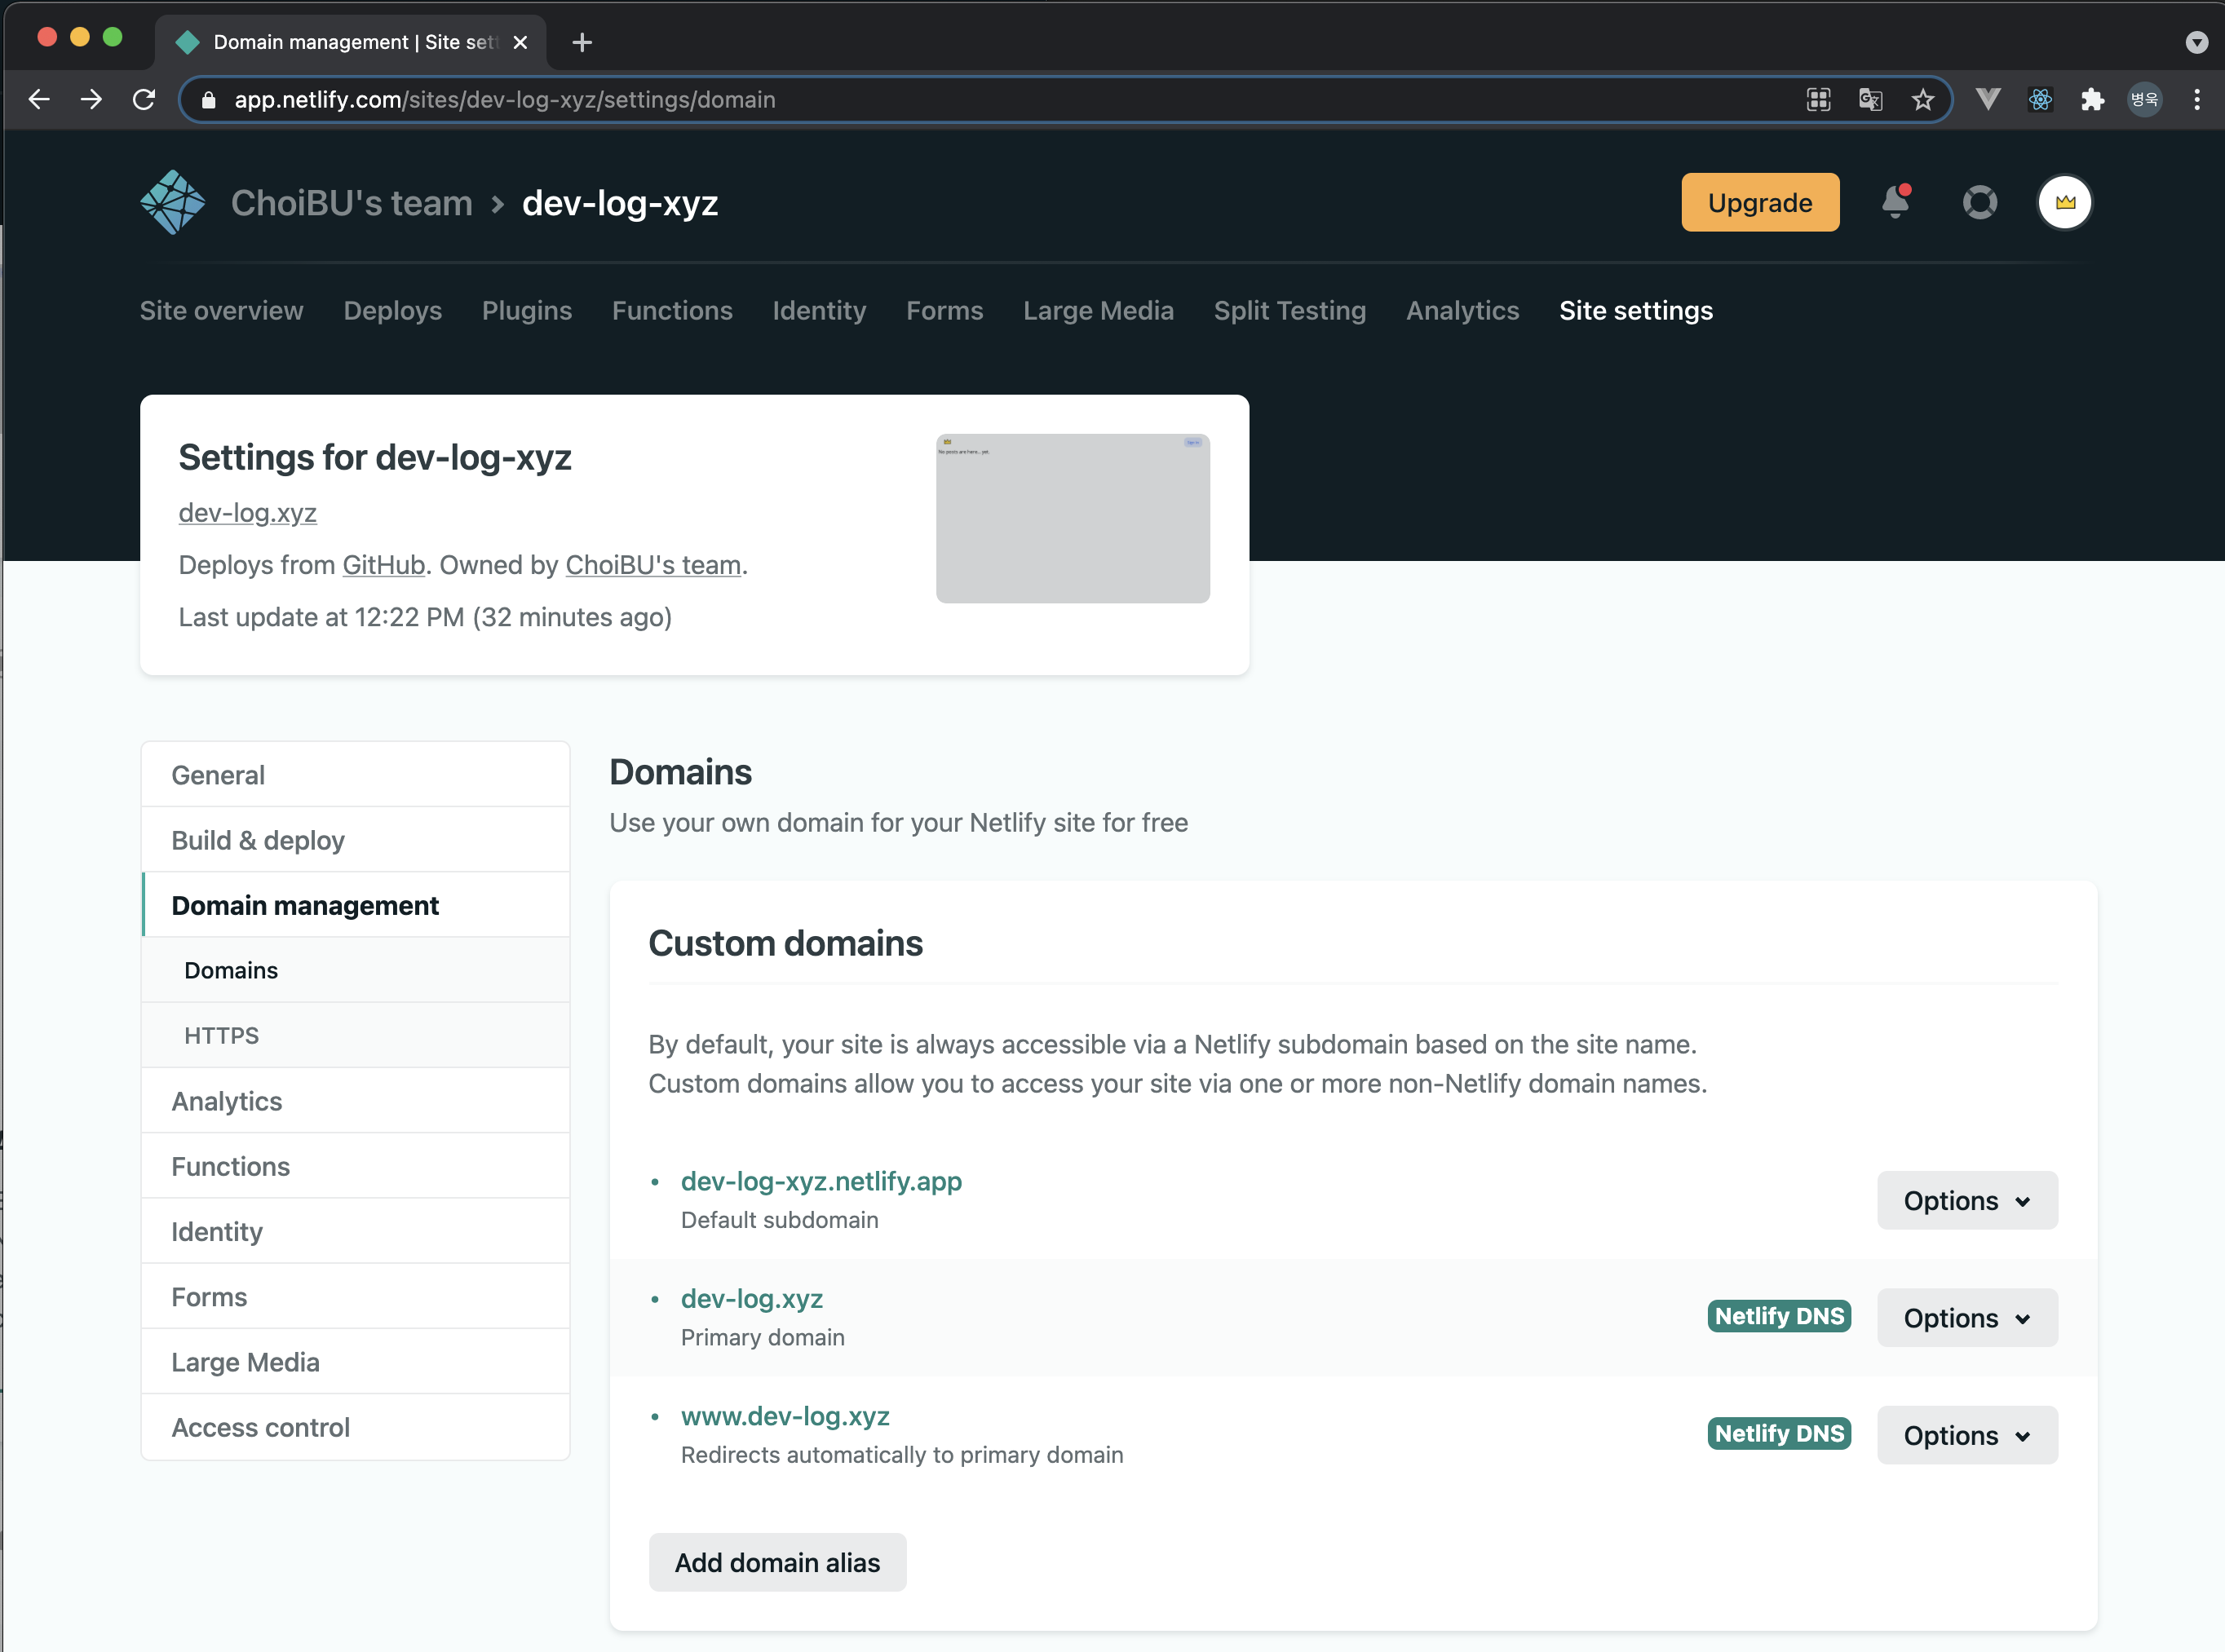Click the site preview thumbnail
Viewport: 2225px width, 1652px height.
(x=1072, y=518)
